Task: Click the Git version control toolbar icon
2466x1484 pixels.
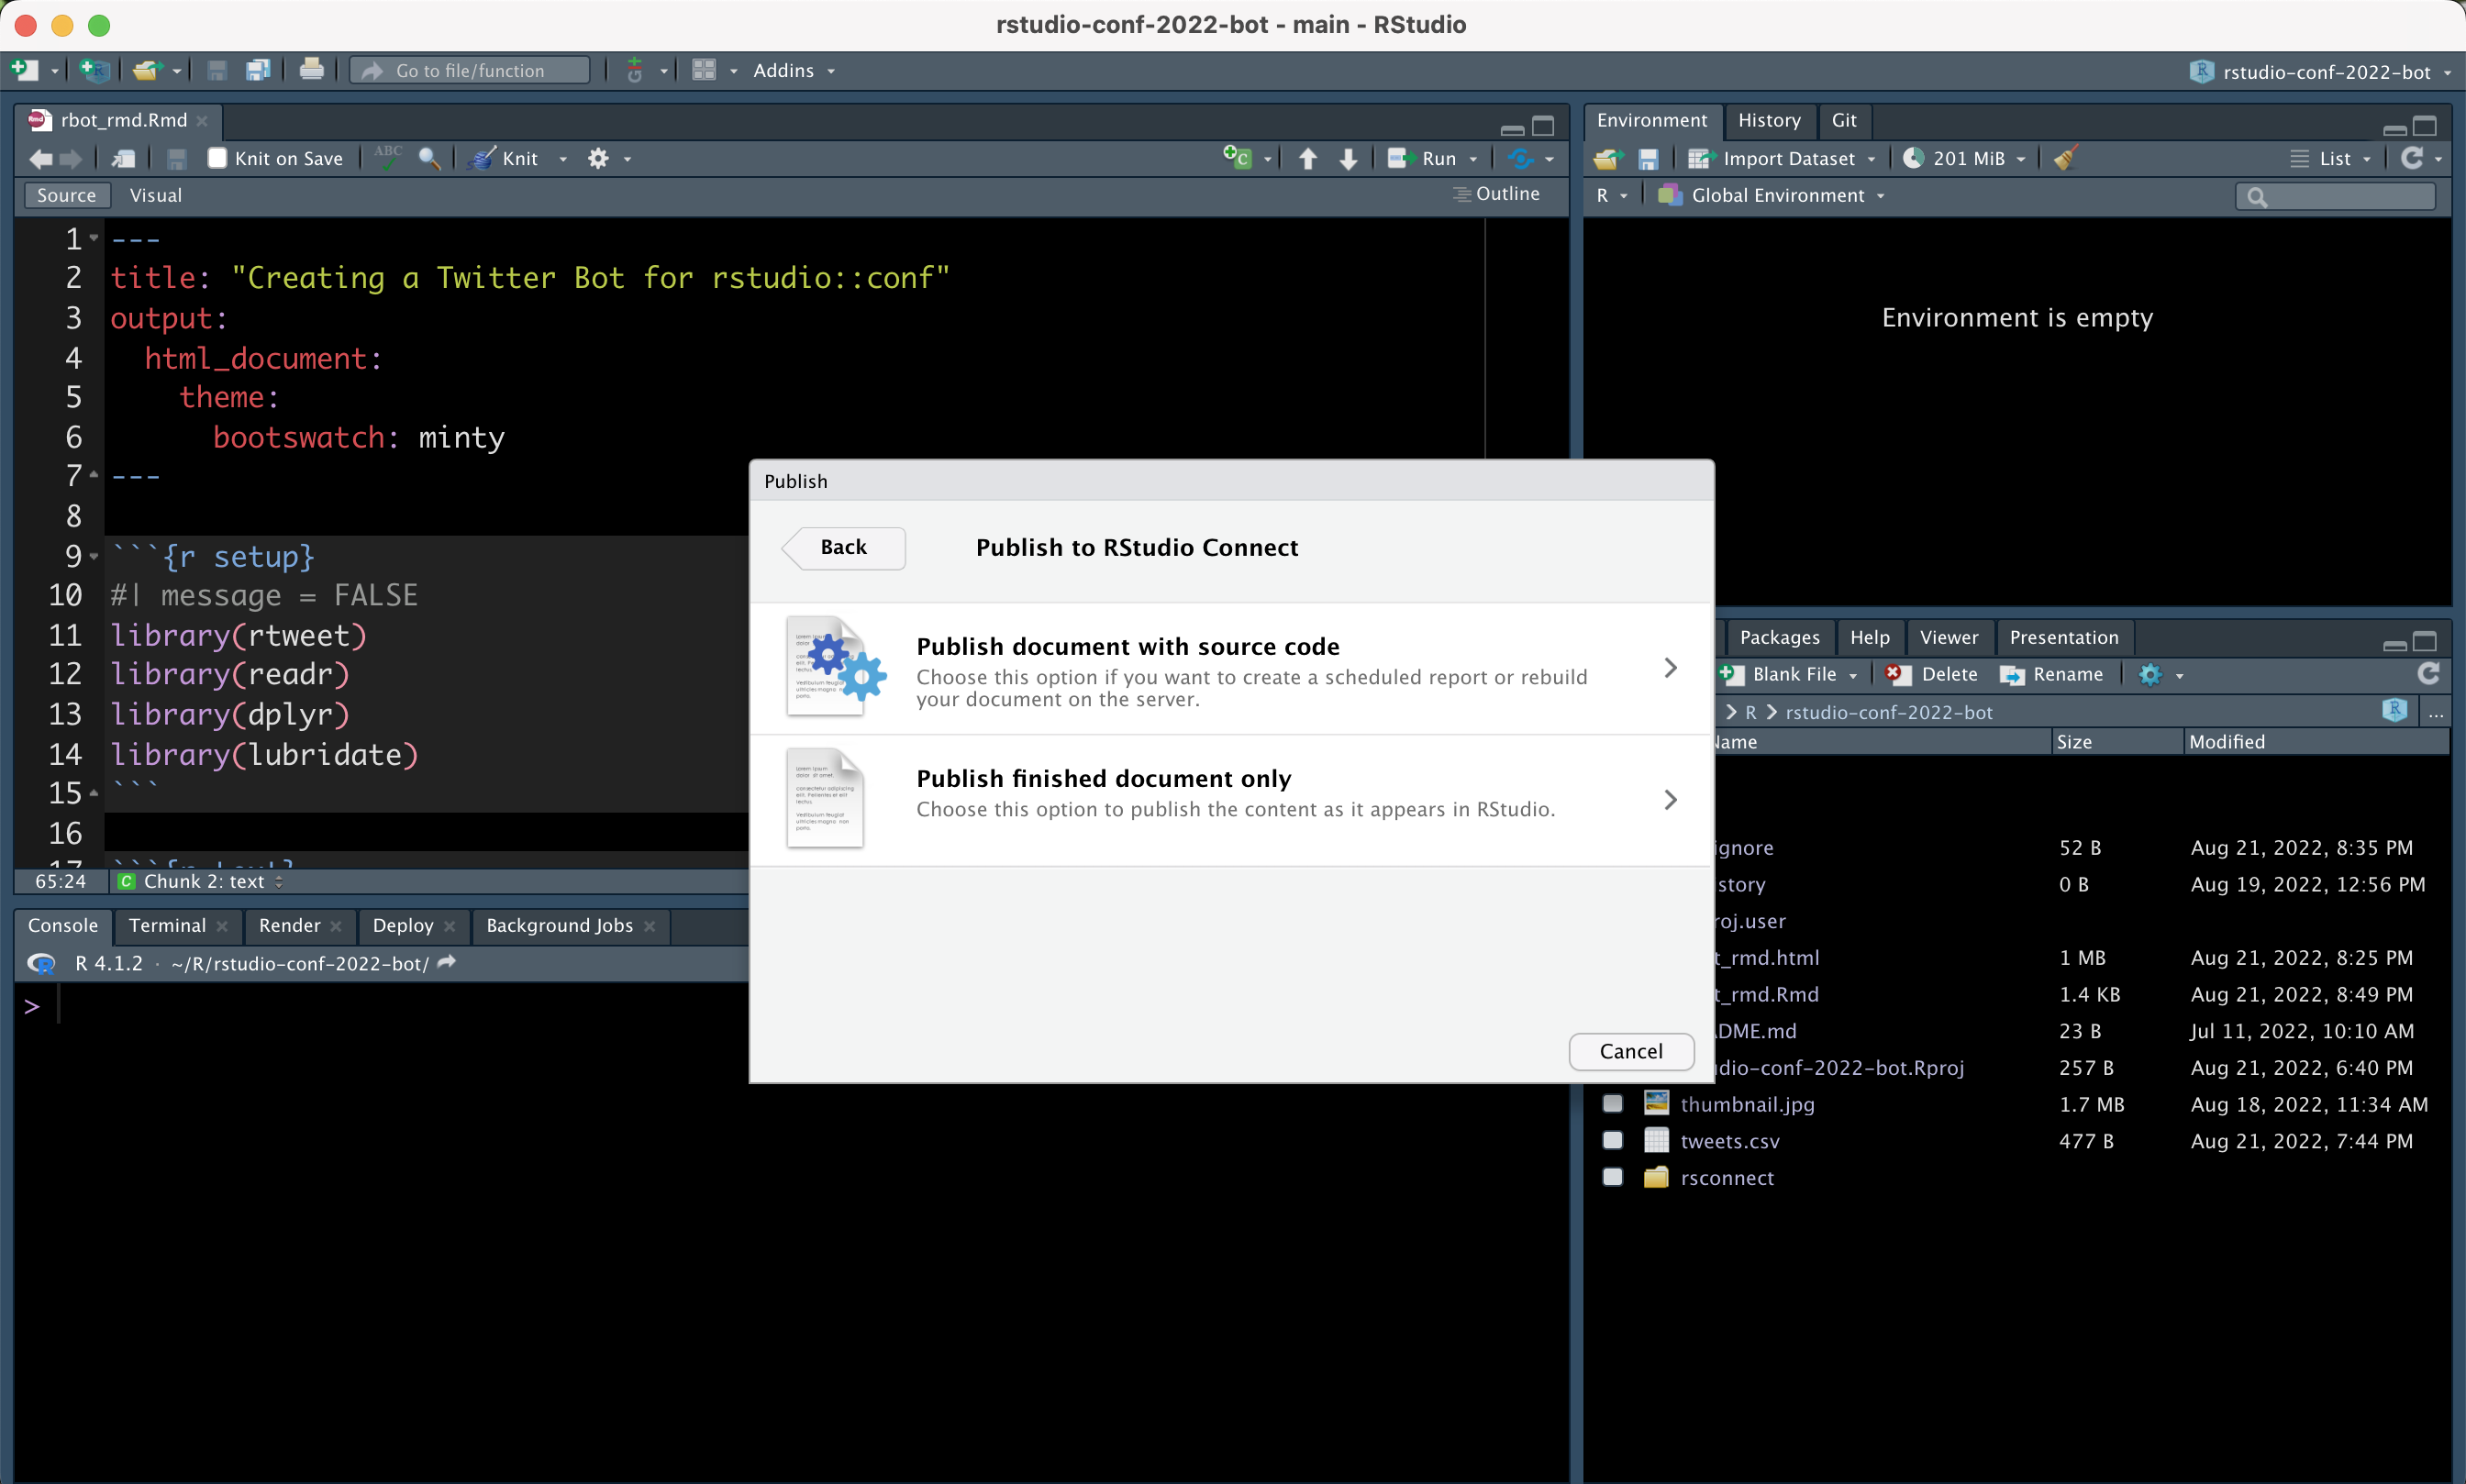Action: click(x=634, y=70)
